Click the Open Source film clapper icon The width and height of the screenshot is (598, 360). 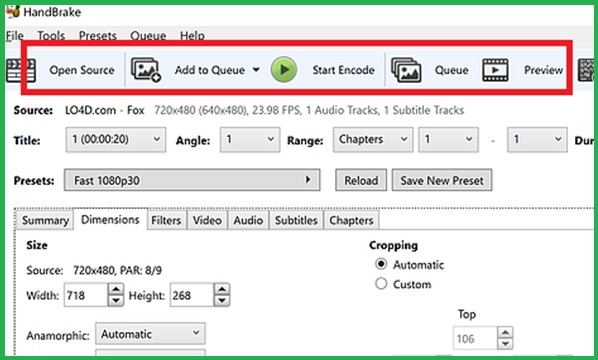[21, 70]
